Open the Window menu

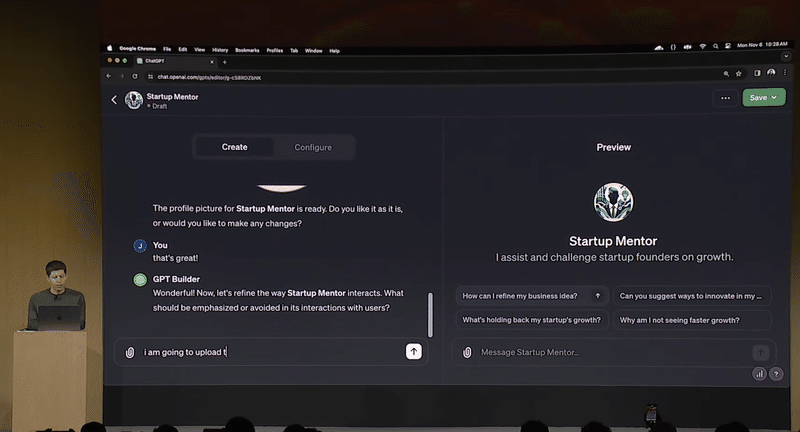(313, 51)
